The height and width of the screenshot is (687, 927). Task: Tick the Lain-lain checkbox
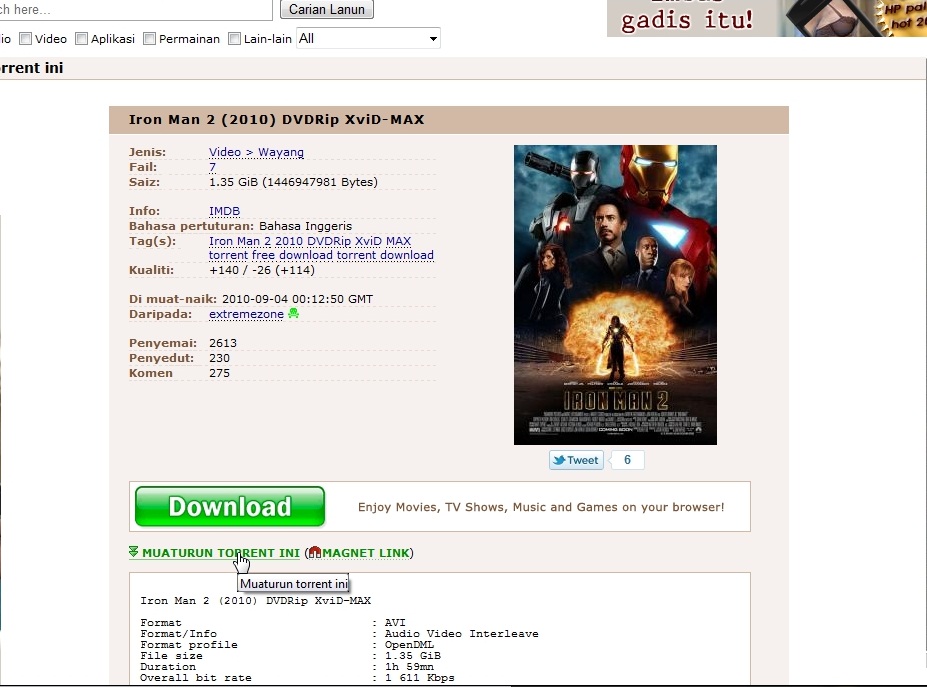point(235,38)
